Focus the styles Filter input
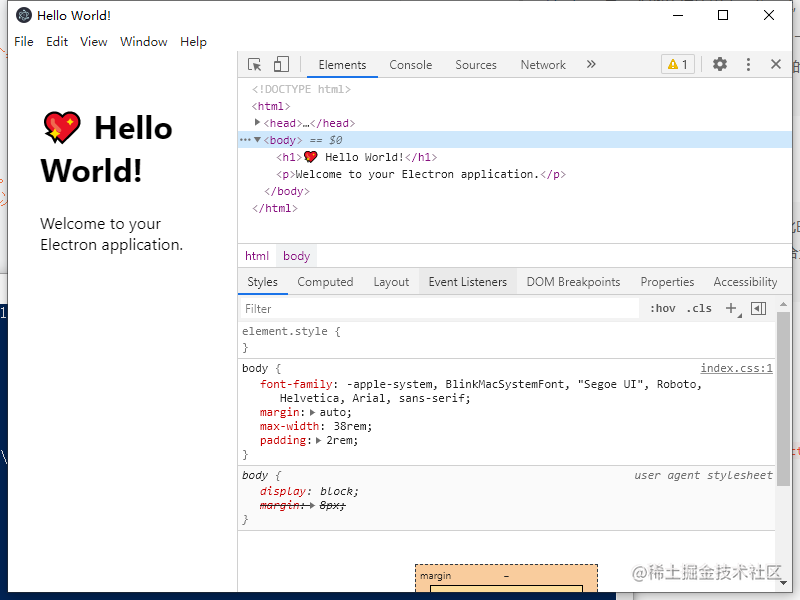Screen dimensions: 800x600 pos(439,309)
